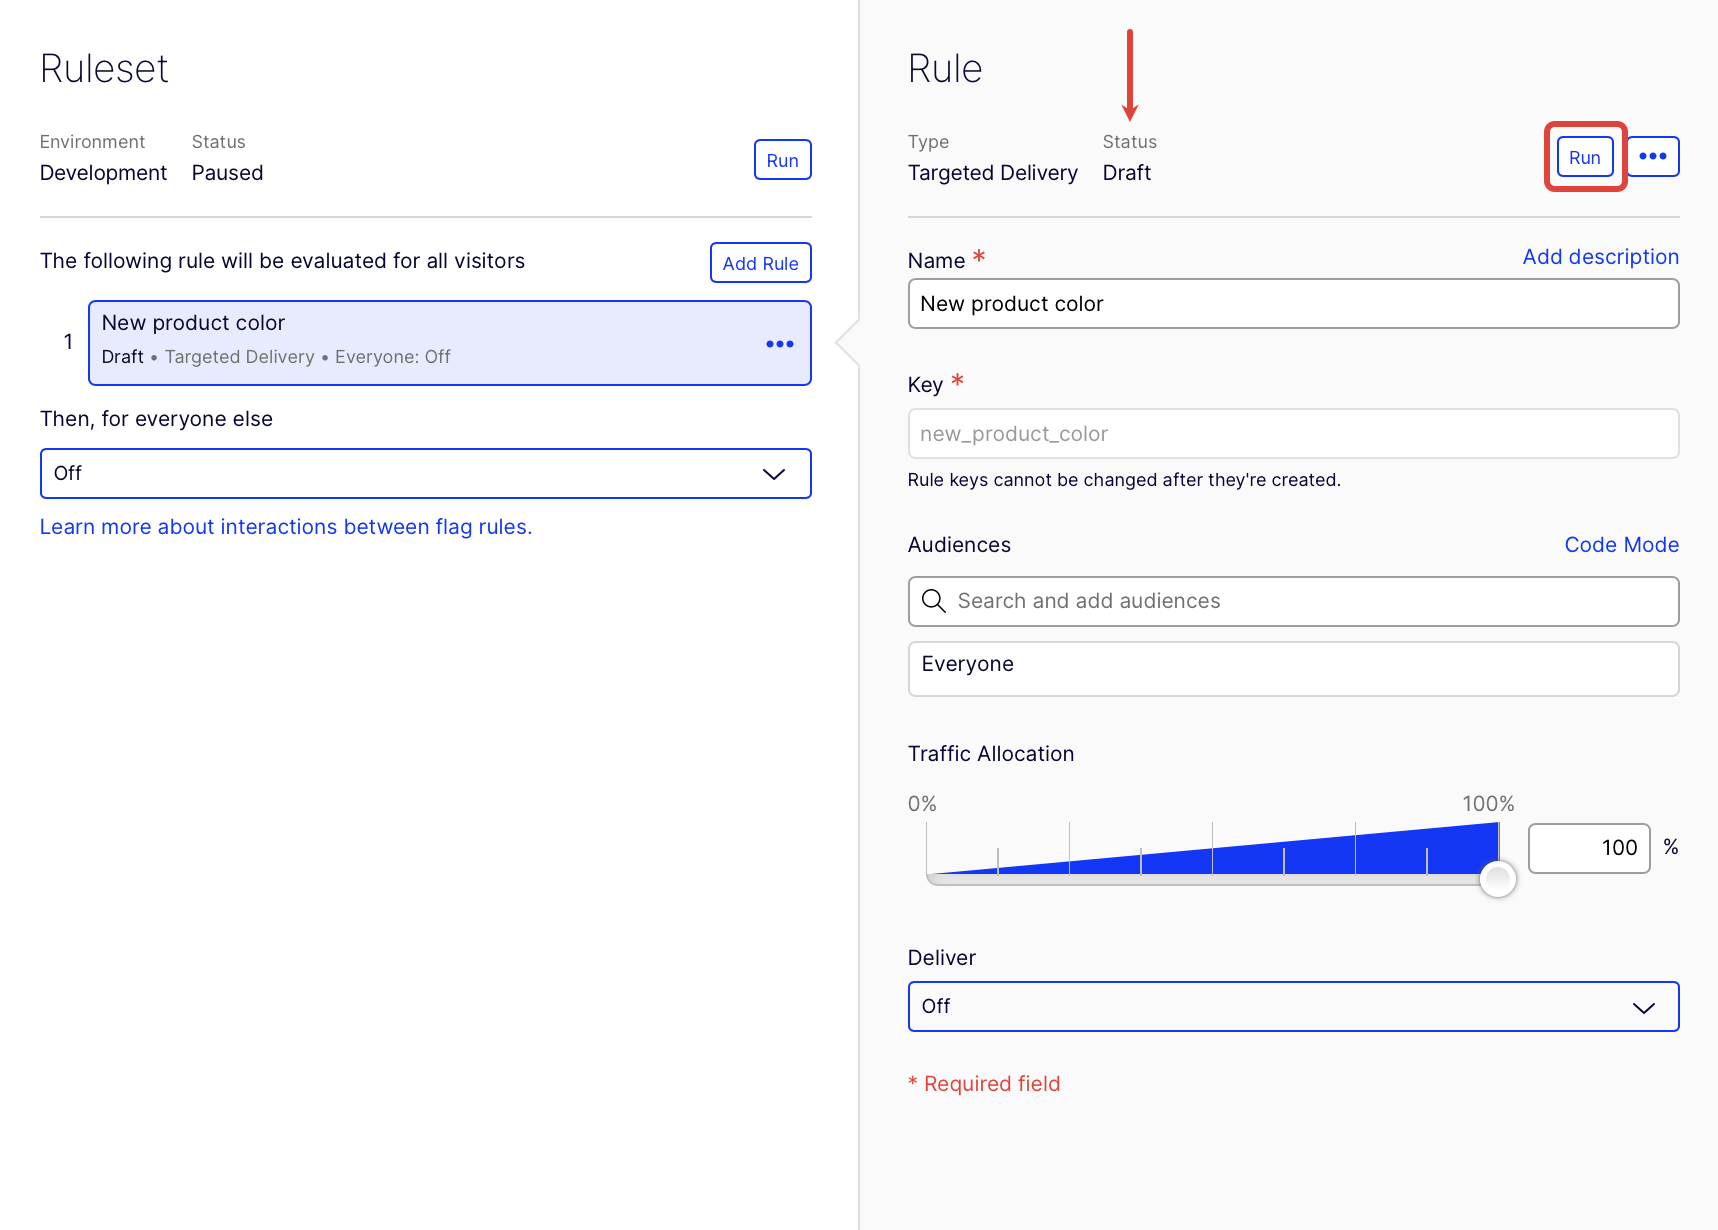The height and width of the screenshot is (1230, 1718).
Task: Click the Run button in Ruleset panel
Action: point(782,160)
